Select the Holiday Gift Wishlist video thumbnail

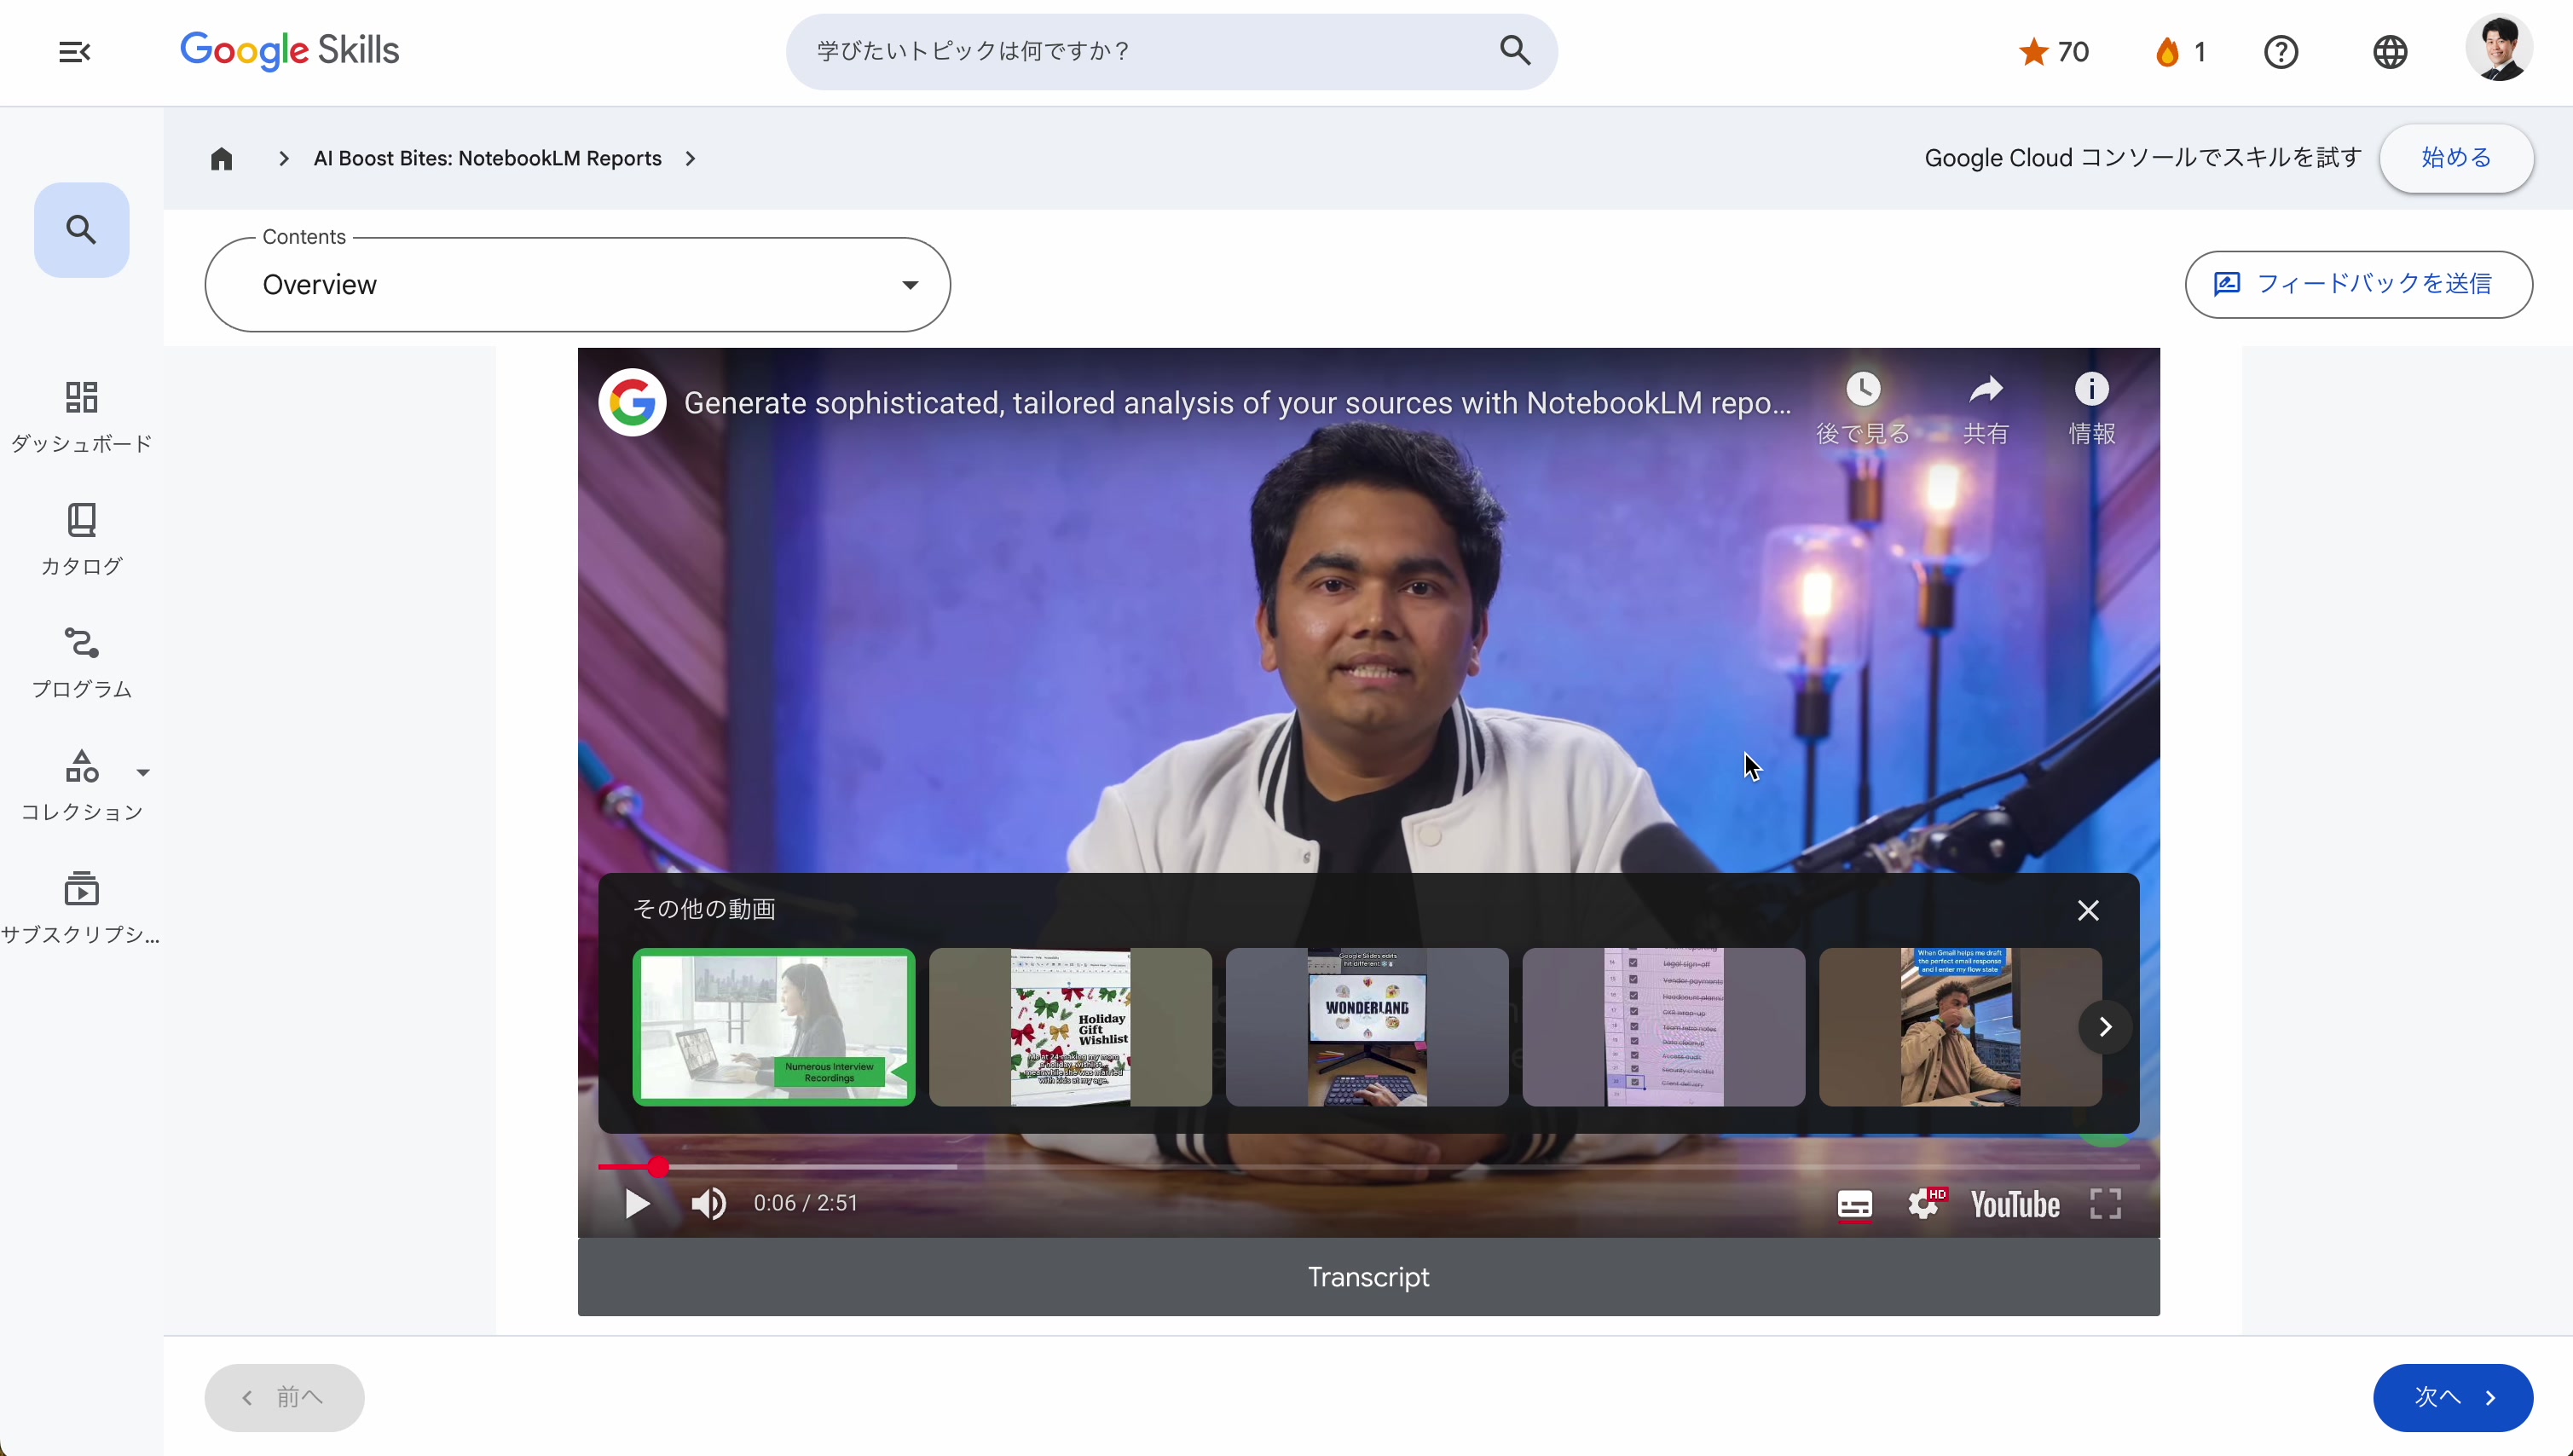click(x=1070, y=1027)
